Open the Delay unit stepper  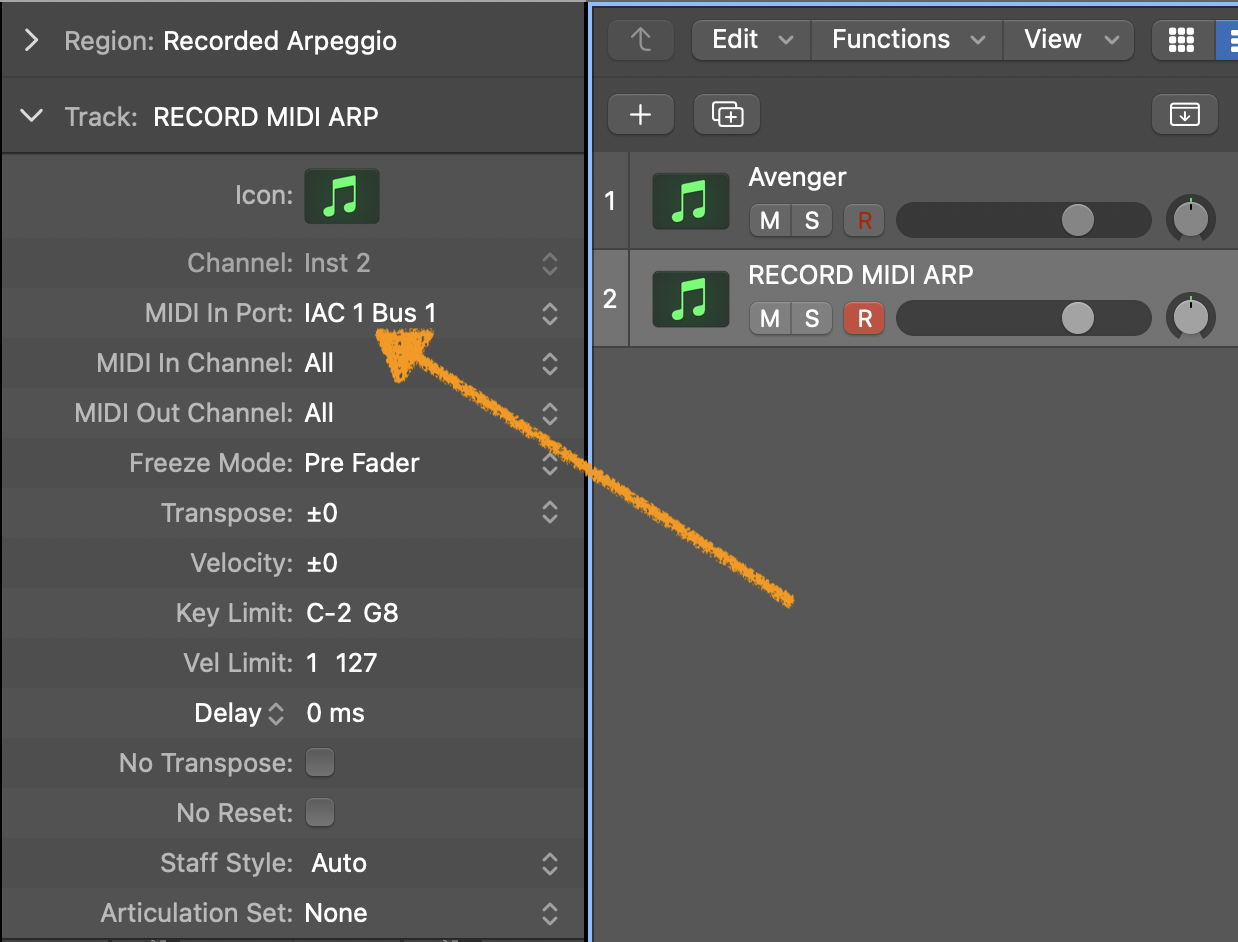click(277, 714)
